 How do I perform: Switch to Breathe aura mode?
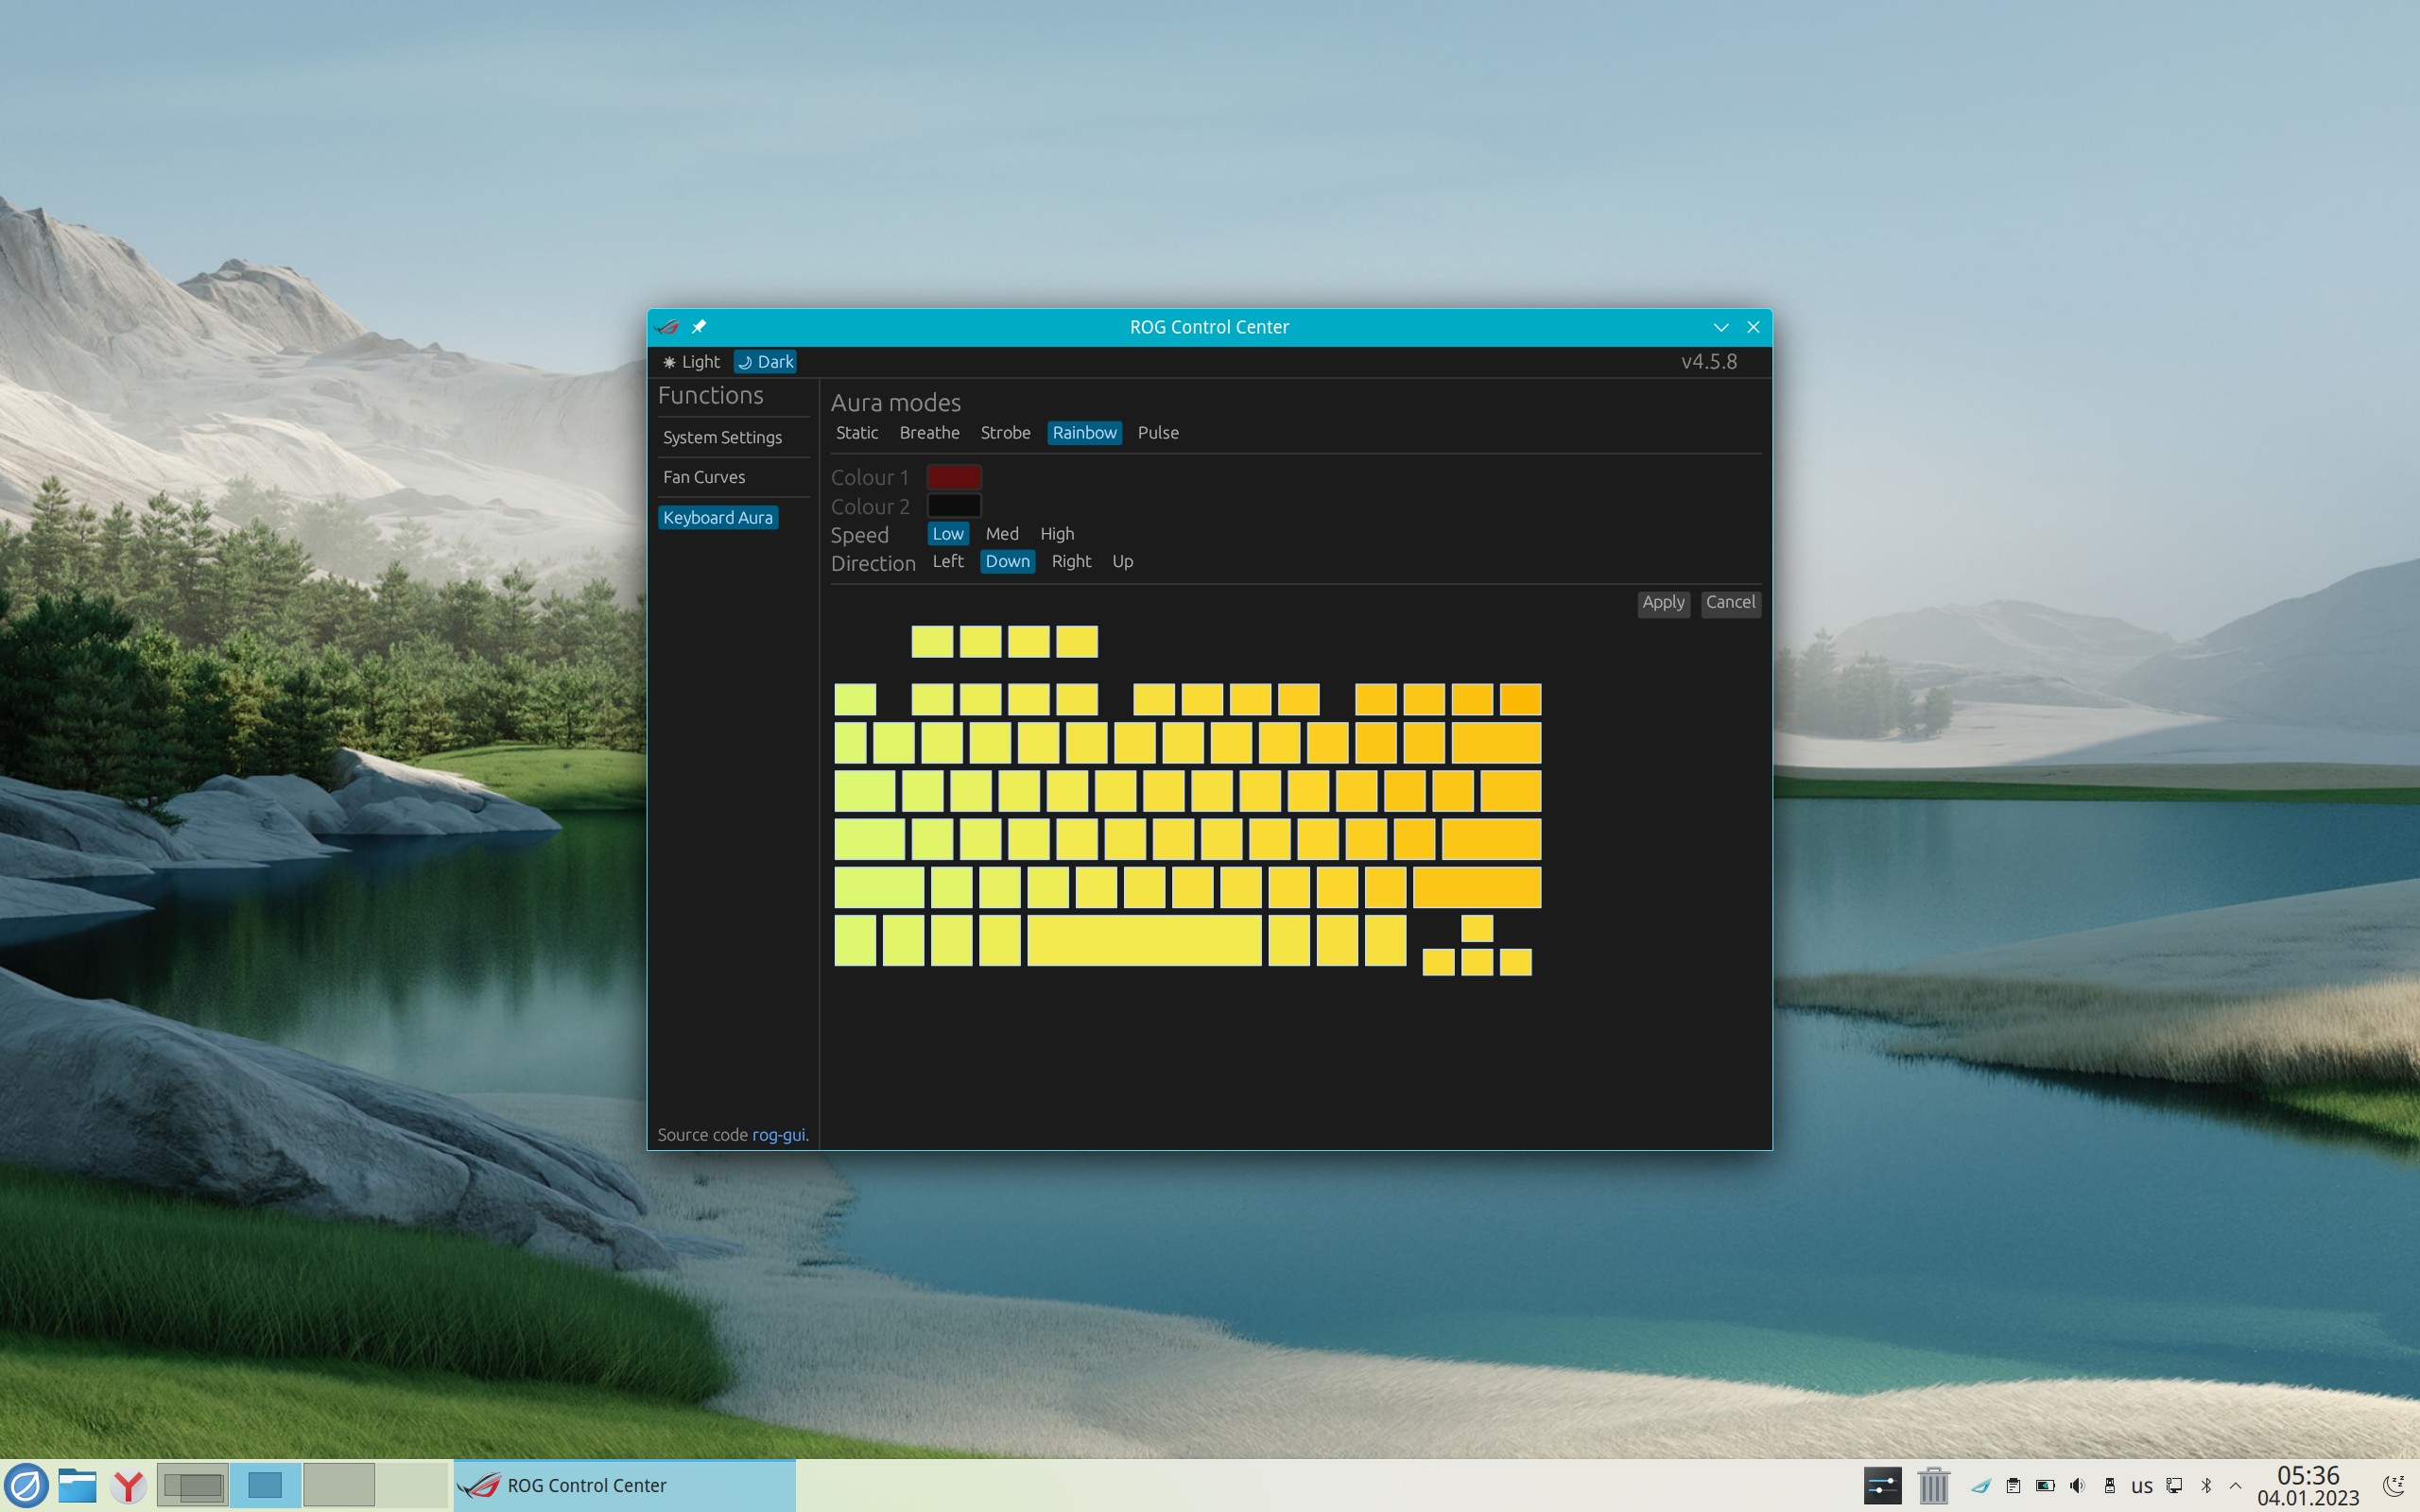coord(928,433)
